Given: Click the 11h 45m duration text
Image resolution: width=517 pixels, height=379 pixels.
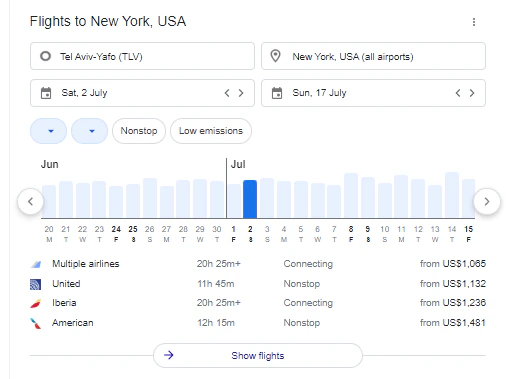Looking at the screenshot, I should point(216,284).
